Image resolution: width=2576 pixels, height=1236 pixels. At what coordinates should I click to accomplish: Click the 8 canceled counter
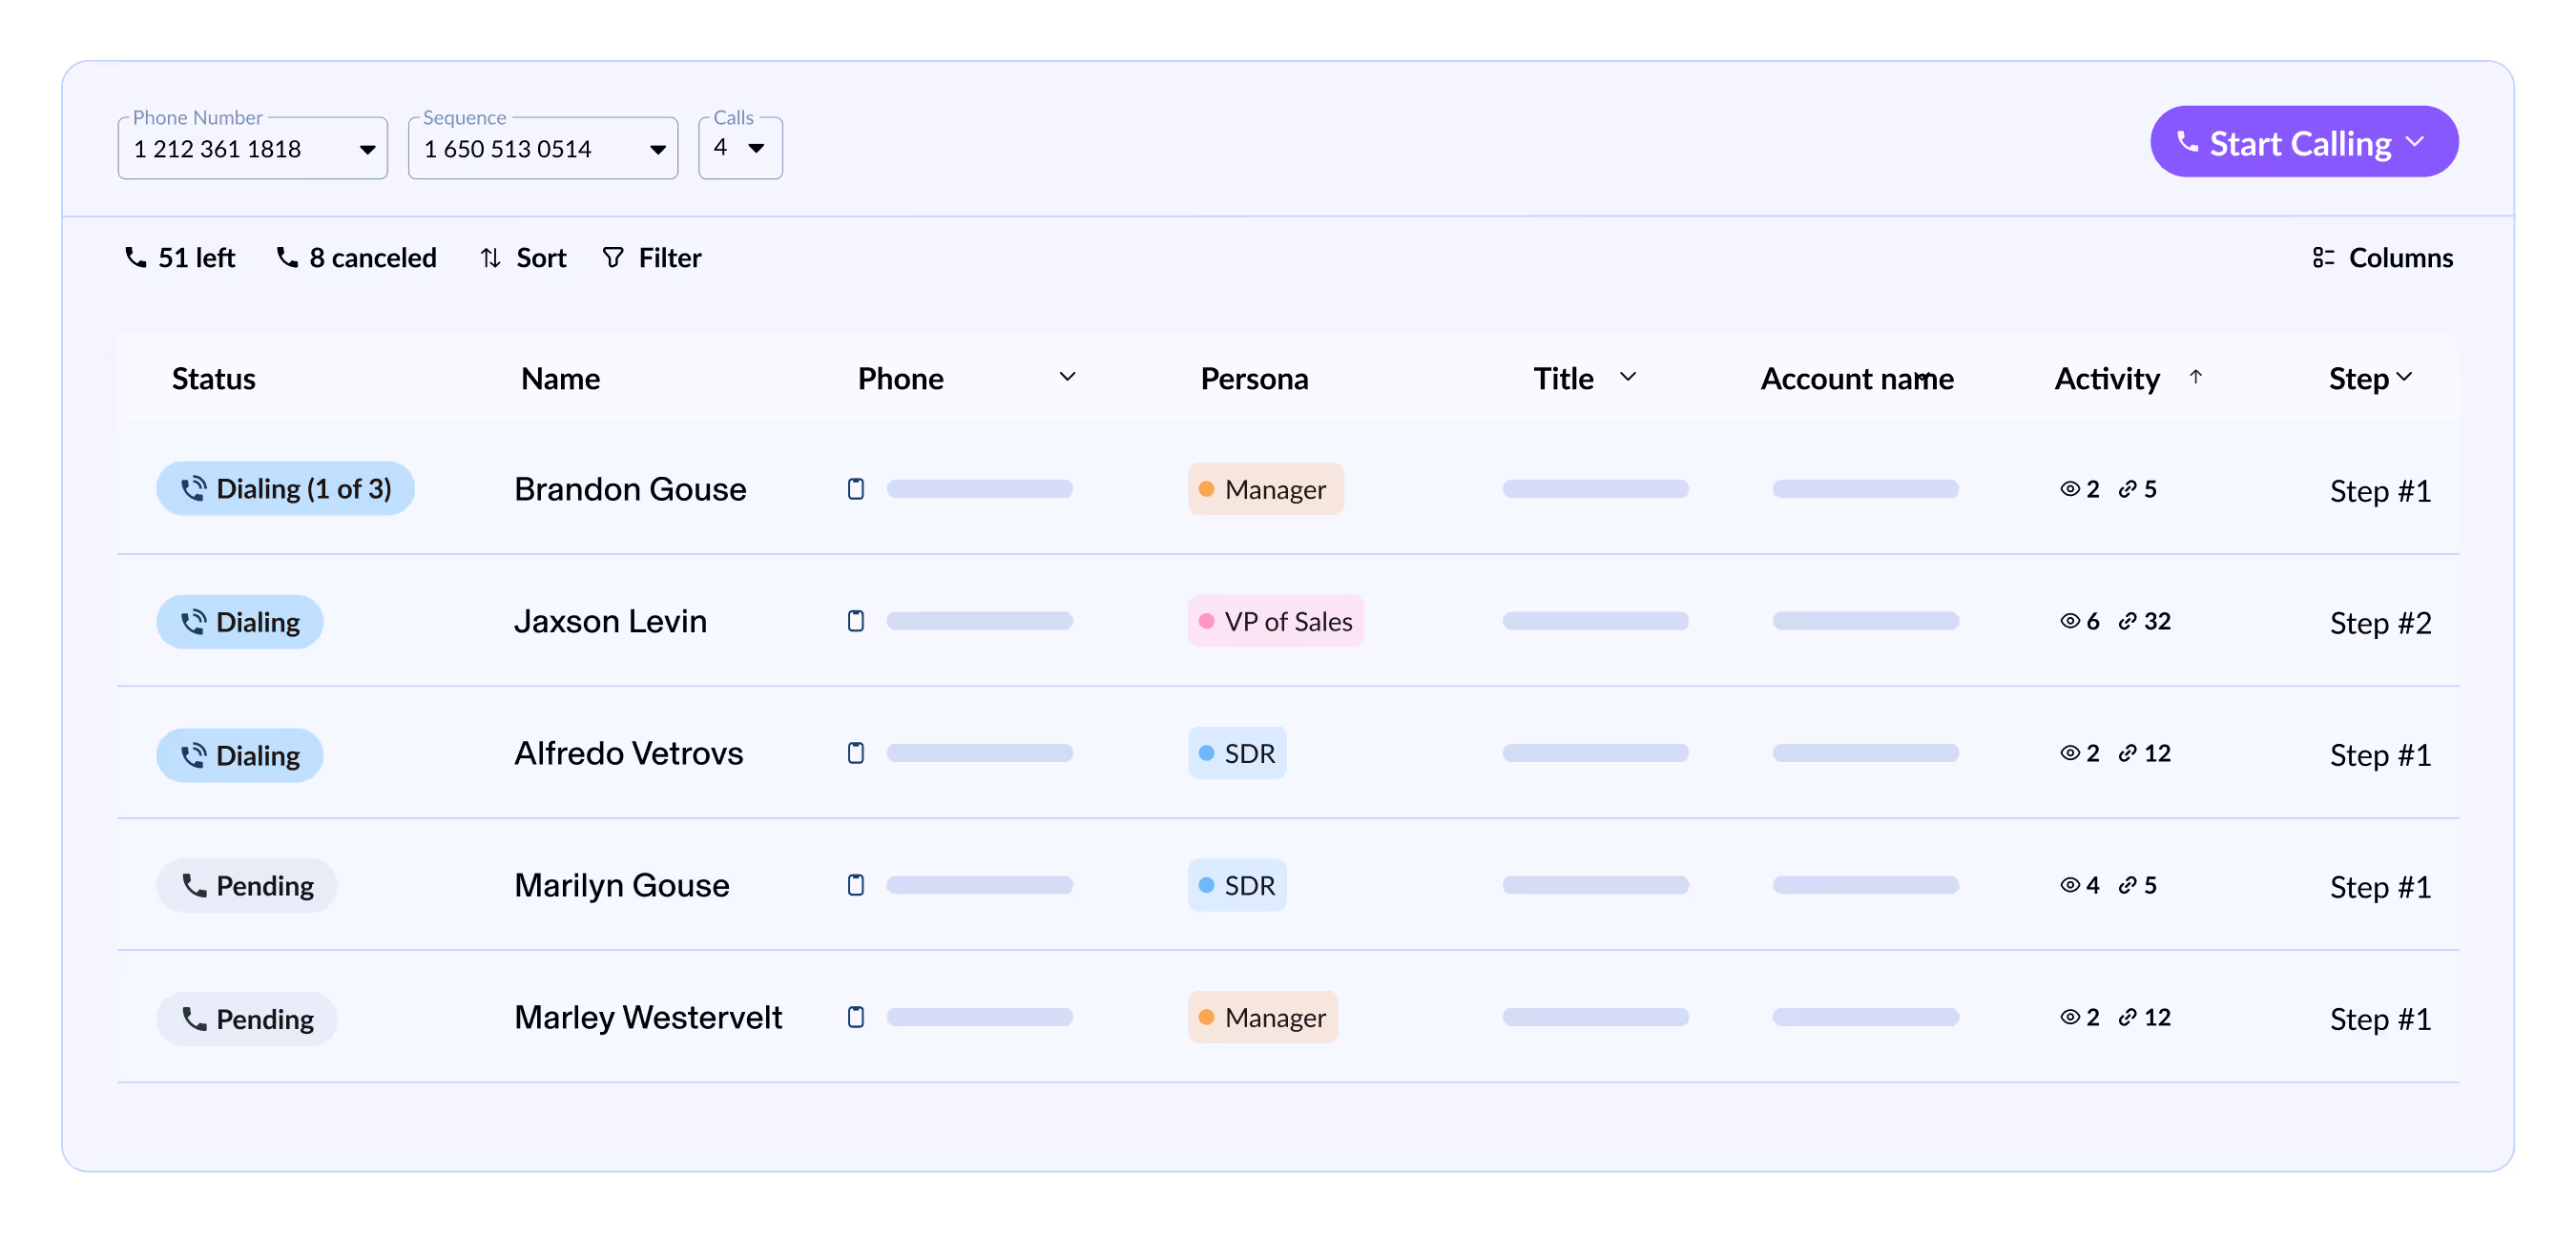[356, 258]
